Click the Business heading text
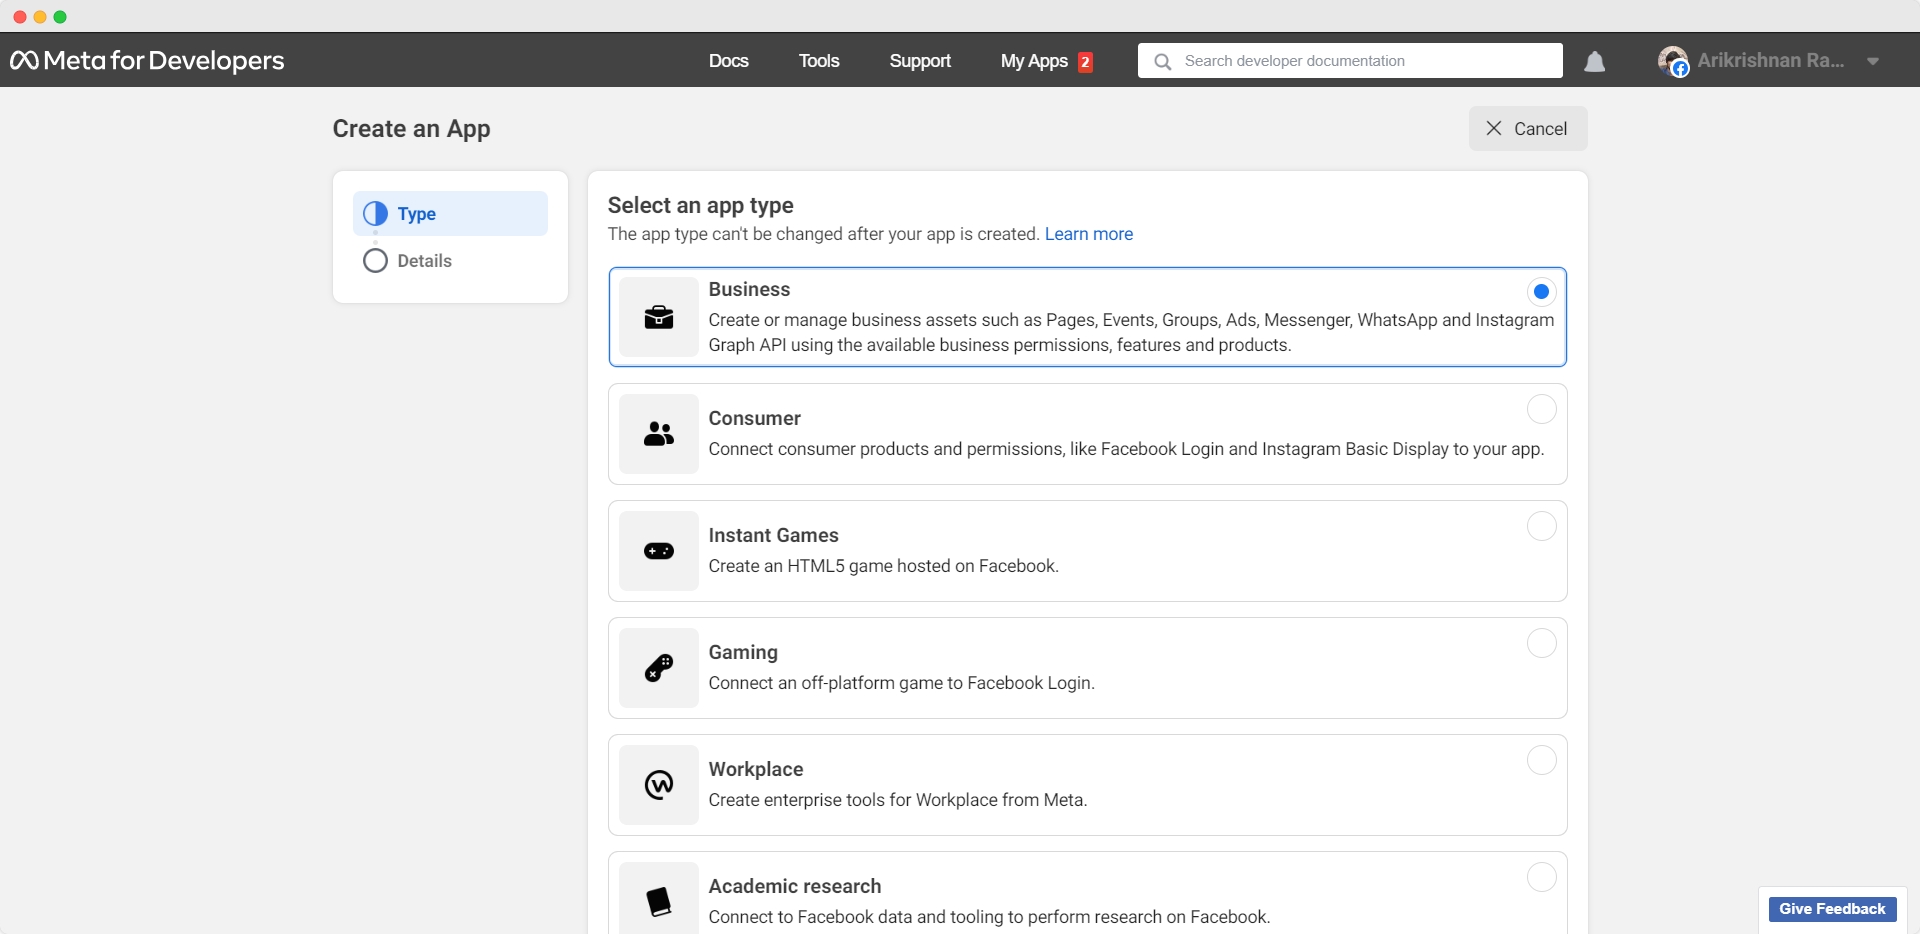This screenshot has height=934, width=1920. tap(749, 289)
